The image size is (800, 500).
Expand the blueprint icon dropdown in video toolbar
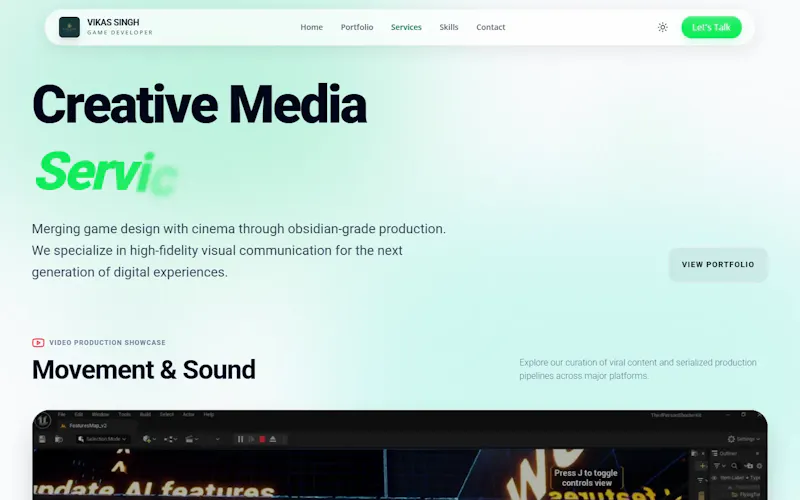click(x=170, y=439)
